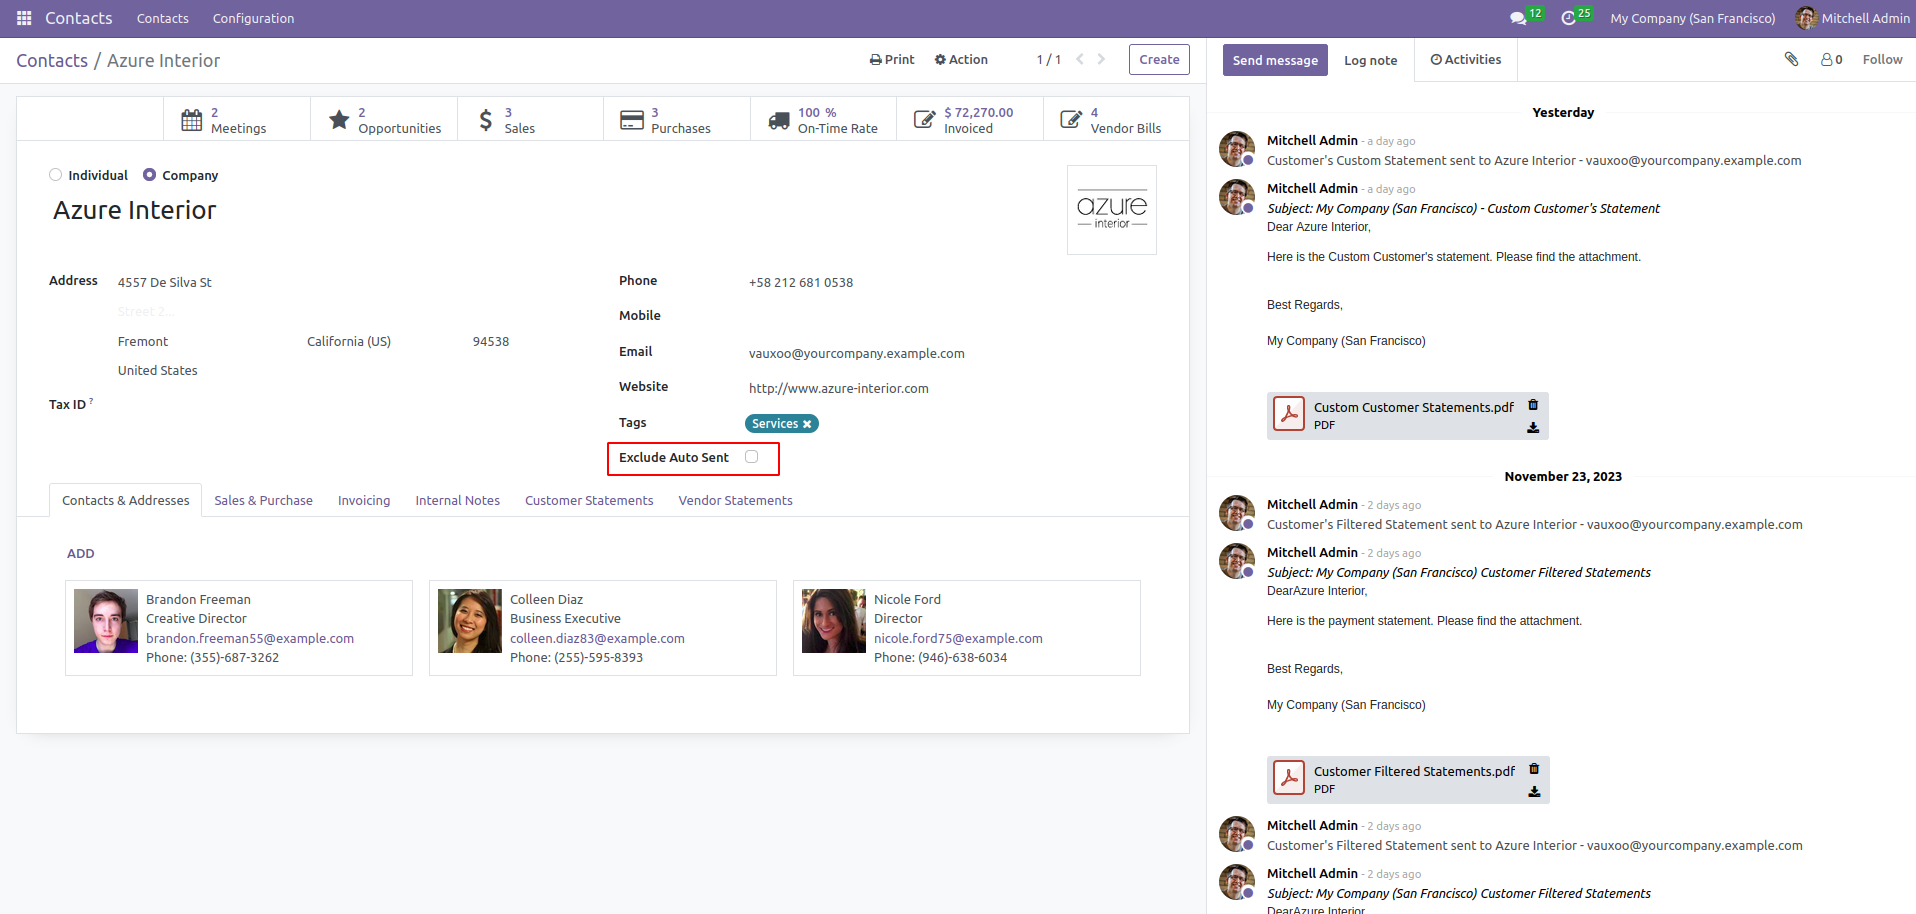Click the Vendor Bills pencil icon
Image resolution: width=1916 pixels, height=914 pixels.
(1071, 120)
